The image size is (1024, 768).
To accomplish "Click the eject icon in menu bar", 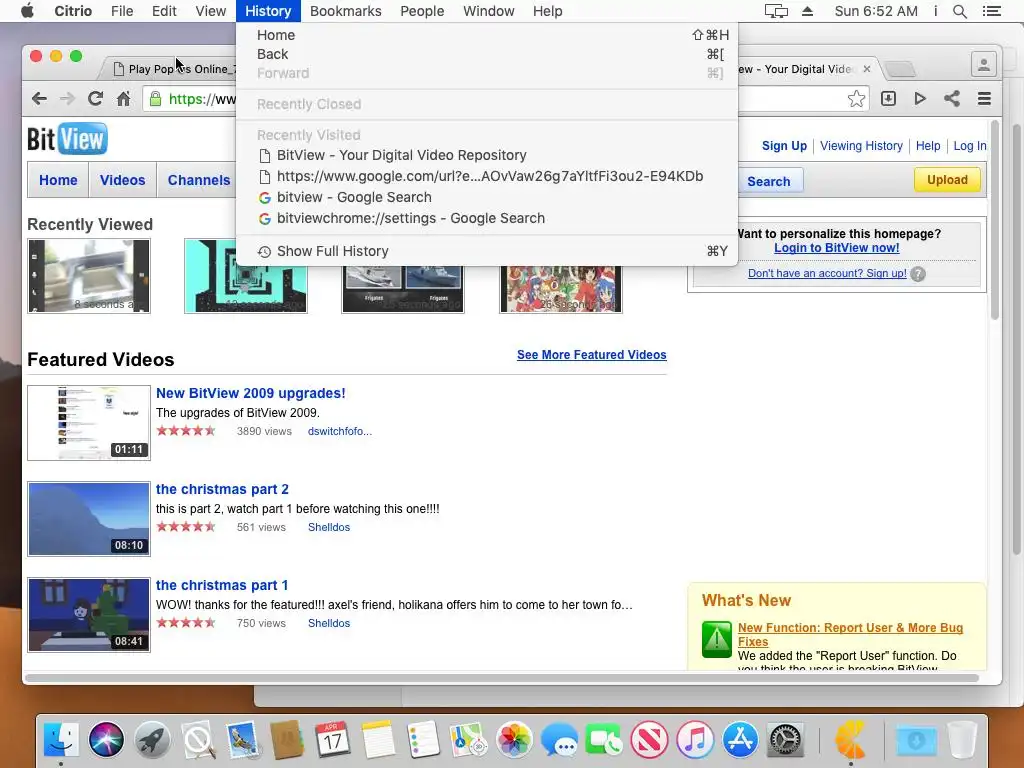I will coord(807,11).
